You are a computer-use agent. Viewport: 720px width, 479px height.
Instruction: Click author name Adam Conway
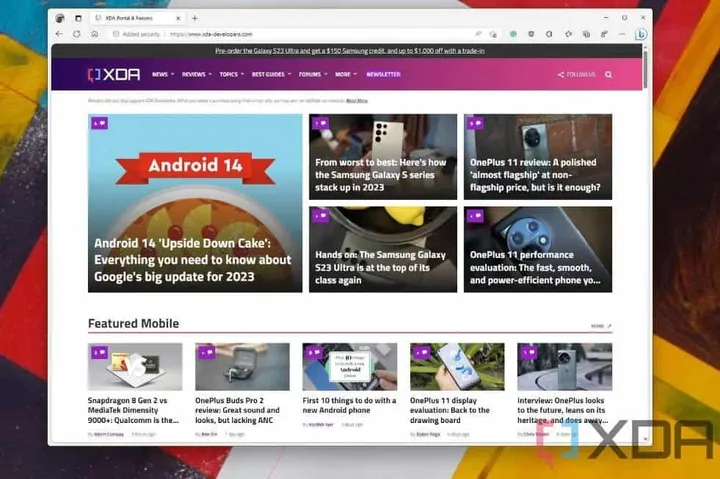[109, 434]
